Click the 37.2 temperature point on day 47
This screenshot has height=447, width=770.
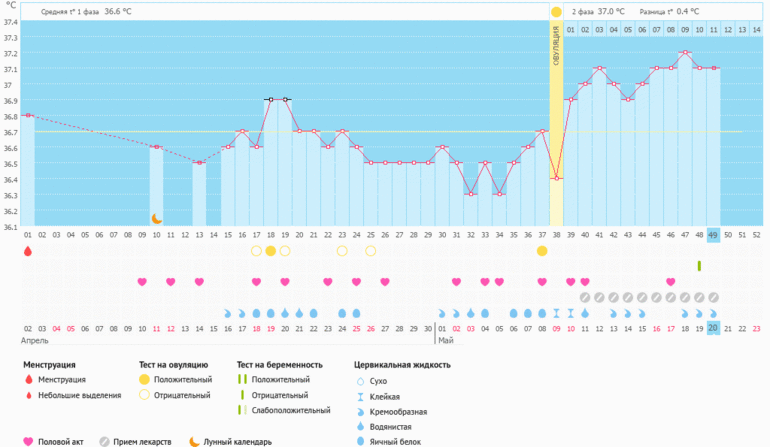point(685,53)
